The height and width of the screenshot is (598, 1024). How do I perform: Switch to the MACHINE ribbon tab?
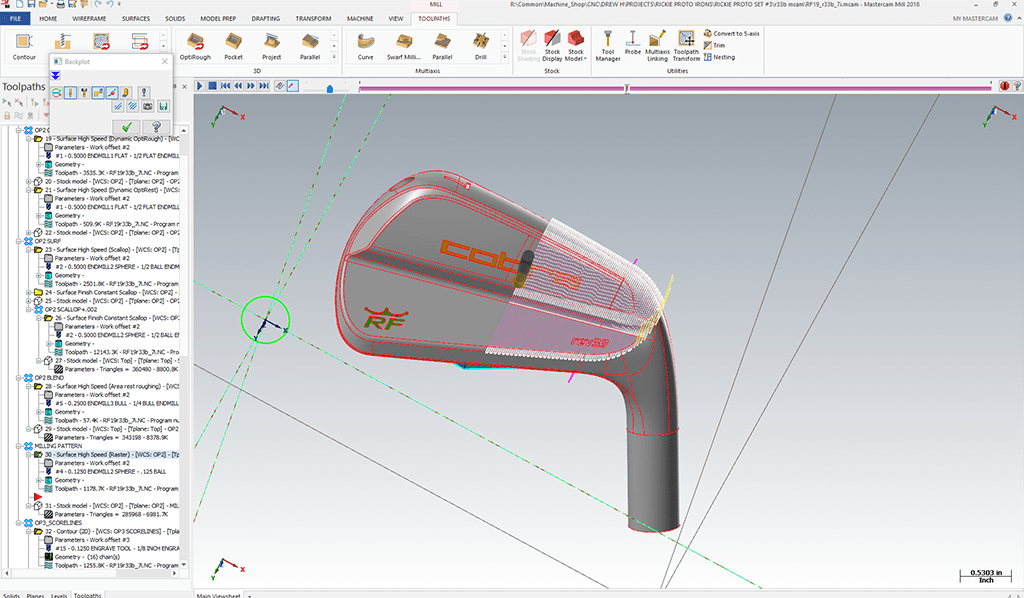click(360, 18)
